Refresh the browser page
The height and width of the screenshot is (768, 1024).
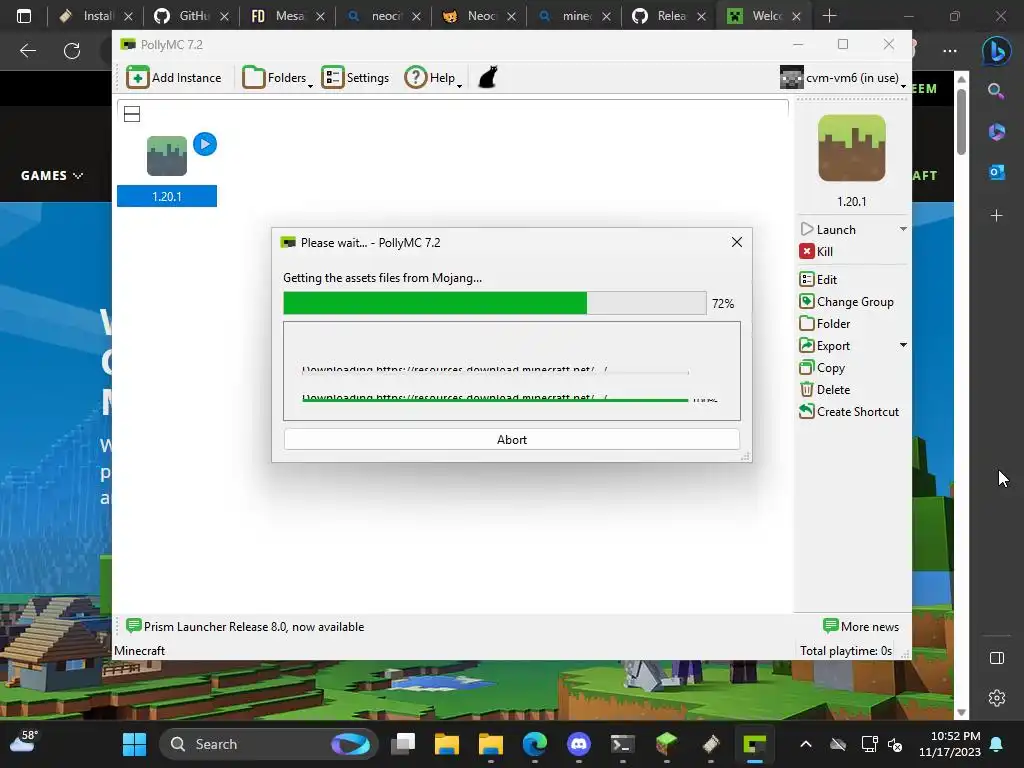pos(72,50)
